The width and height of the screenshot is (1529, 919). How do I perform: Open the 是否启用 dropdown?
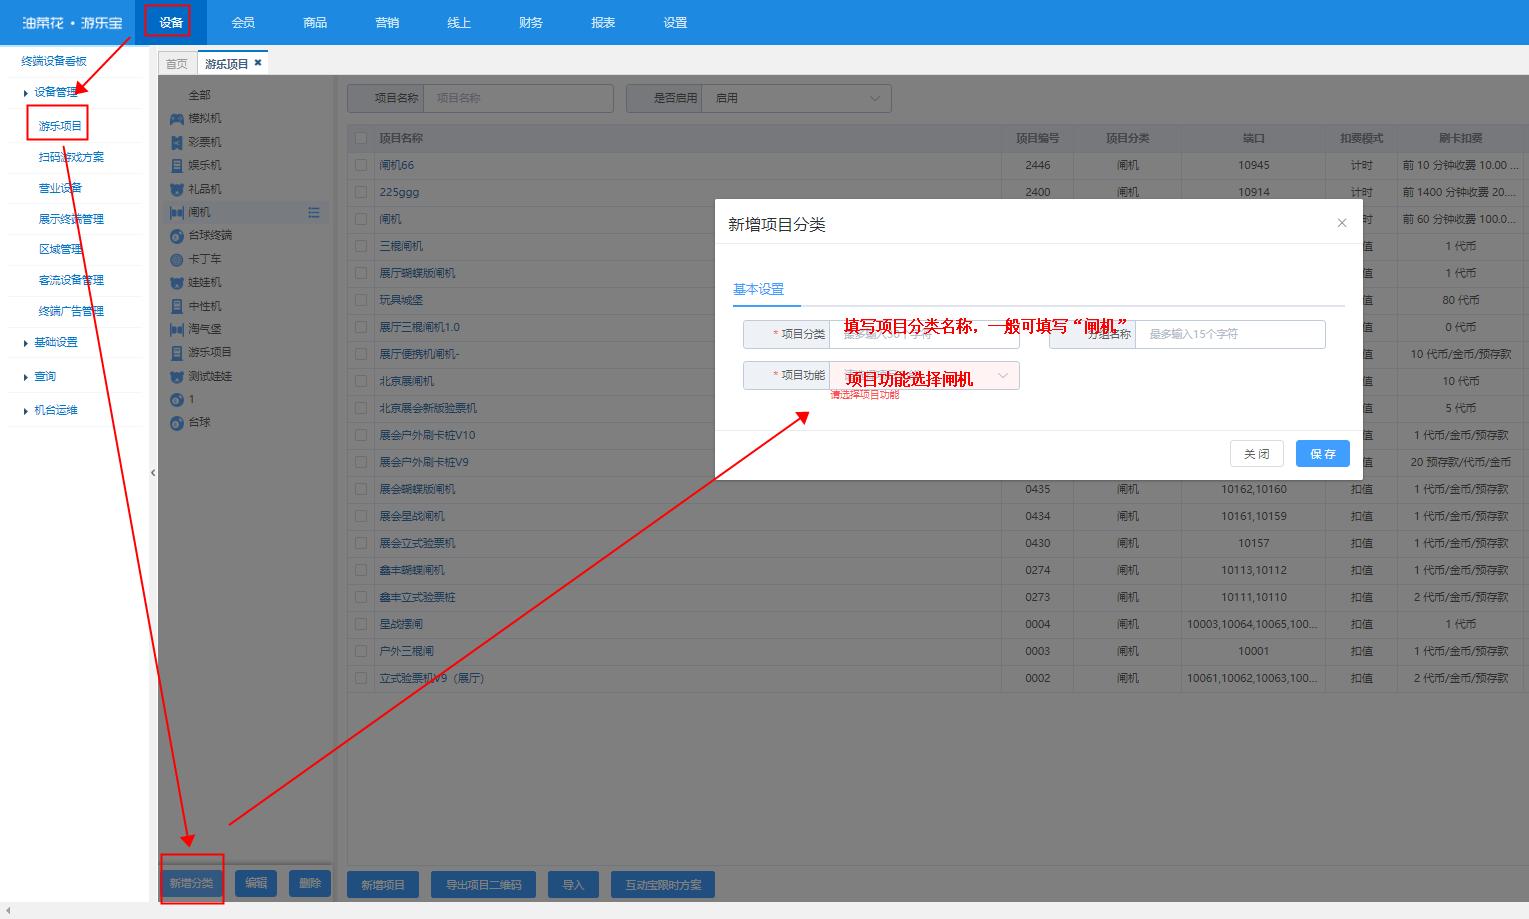coord(796,98)
